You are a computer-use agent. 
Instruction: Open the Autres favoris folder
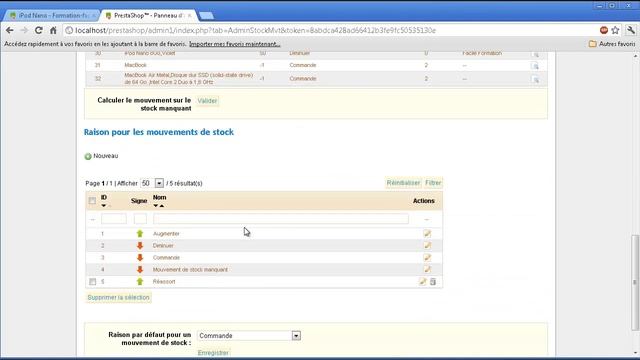coord(612,44)
